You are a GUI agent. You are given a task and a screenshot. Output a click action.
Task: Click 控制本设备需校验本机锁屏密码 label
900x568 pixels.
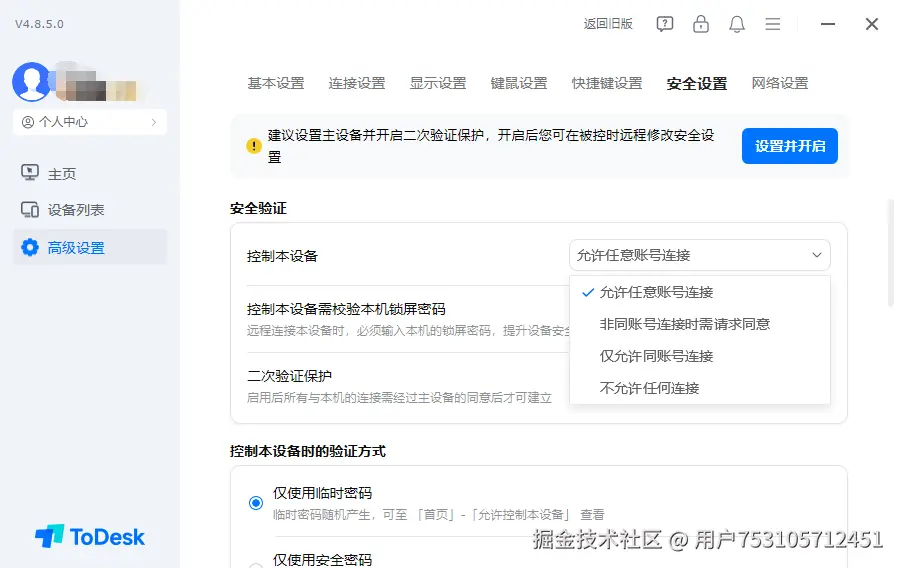click(346, 309)
